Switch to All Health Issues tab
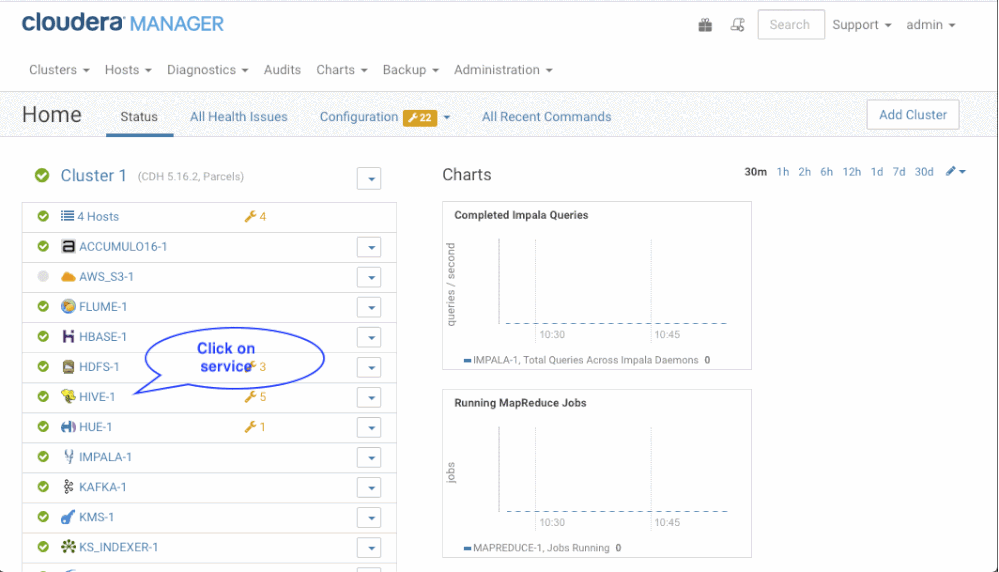This screenshot has height=572, width=999. click(239, 117)
